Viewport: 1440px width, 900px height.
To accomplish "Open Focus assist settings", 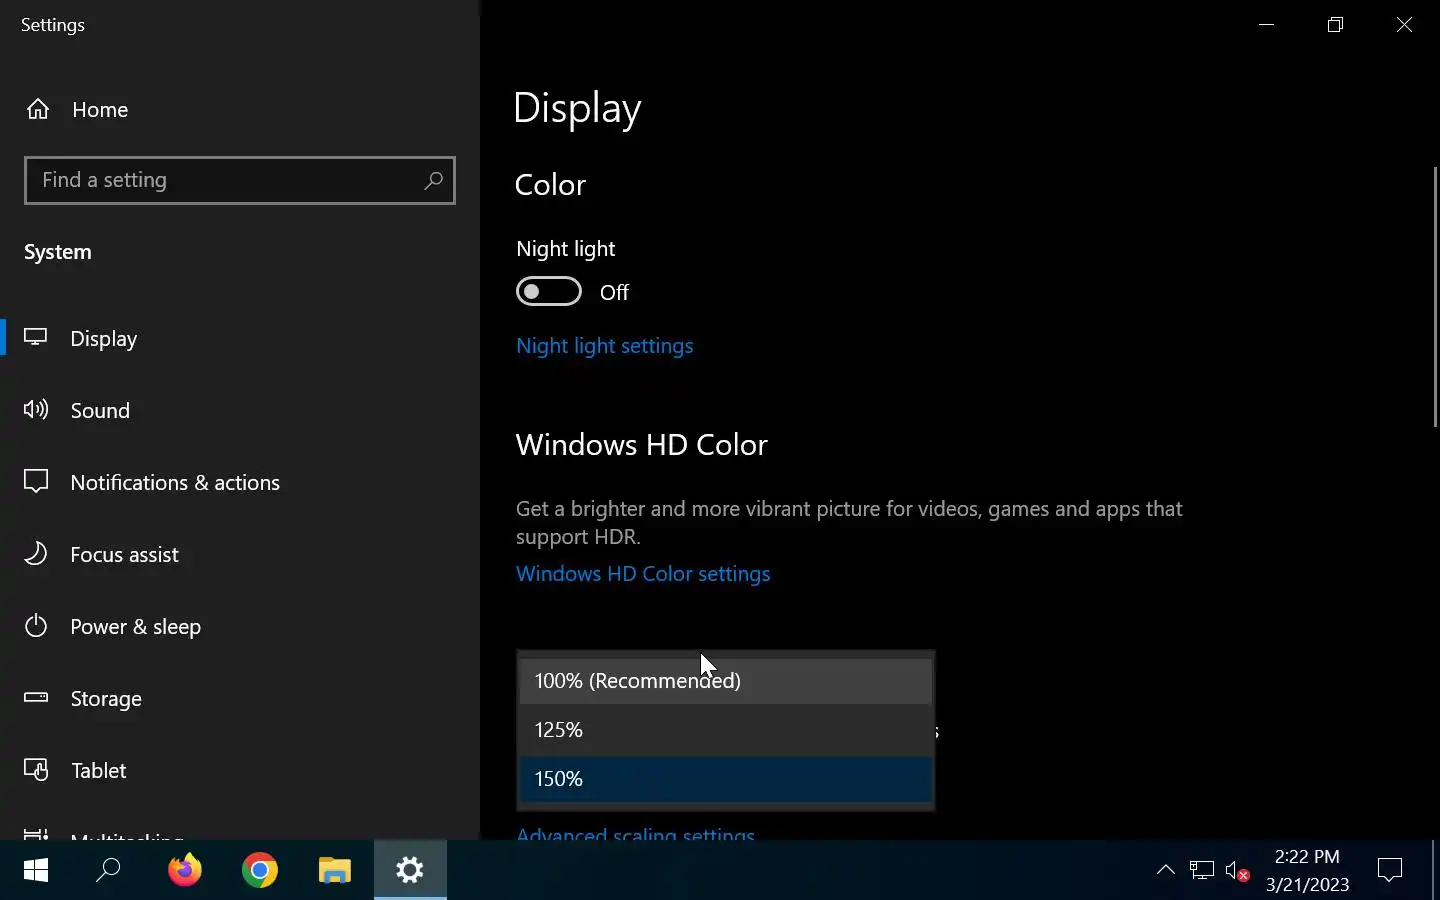I will tap(240, 554).
